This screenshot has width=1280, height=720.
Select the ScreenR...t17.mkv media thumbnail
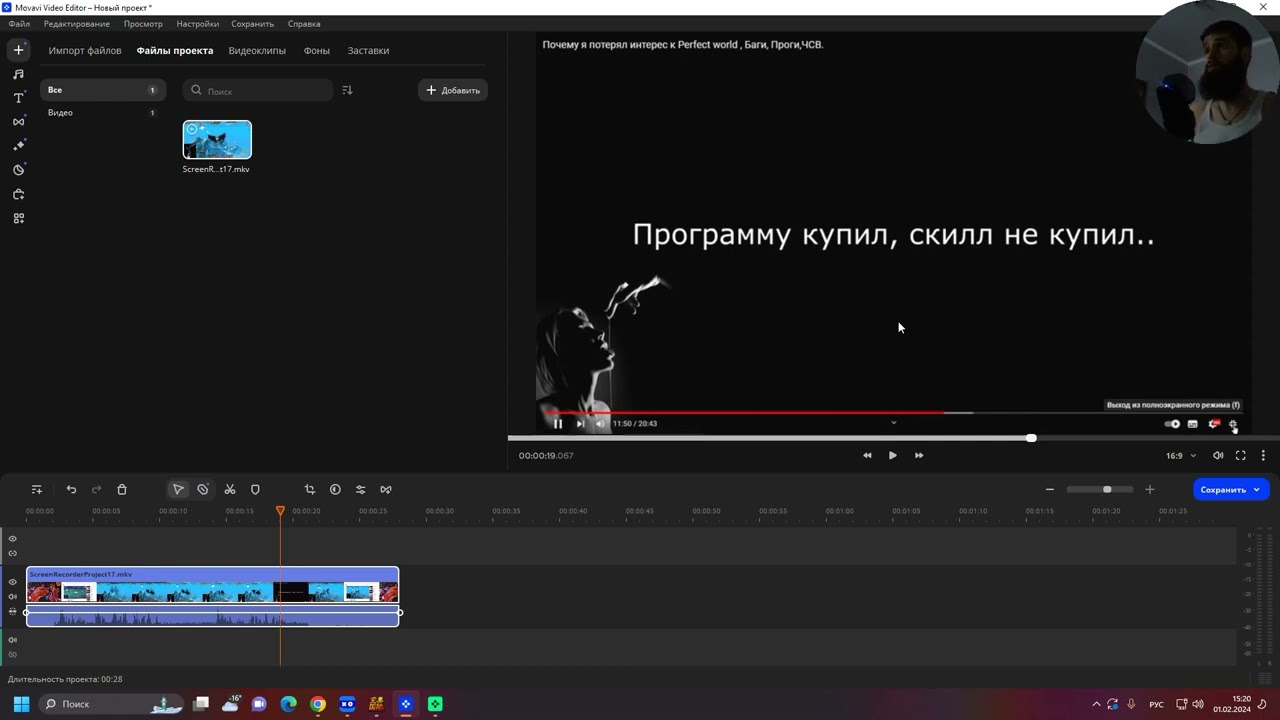pyautogui.click(x=217, y=140)
